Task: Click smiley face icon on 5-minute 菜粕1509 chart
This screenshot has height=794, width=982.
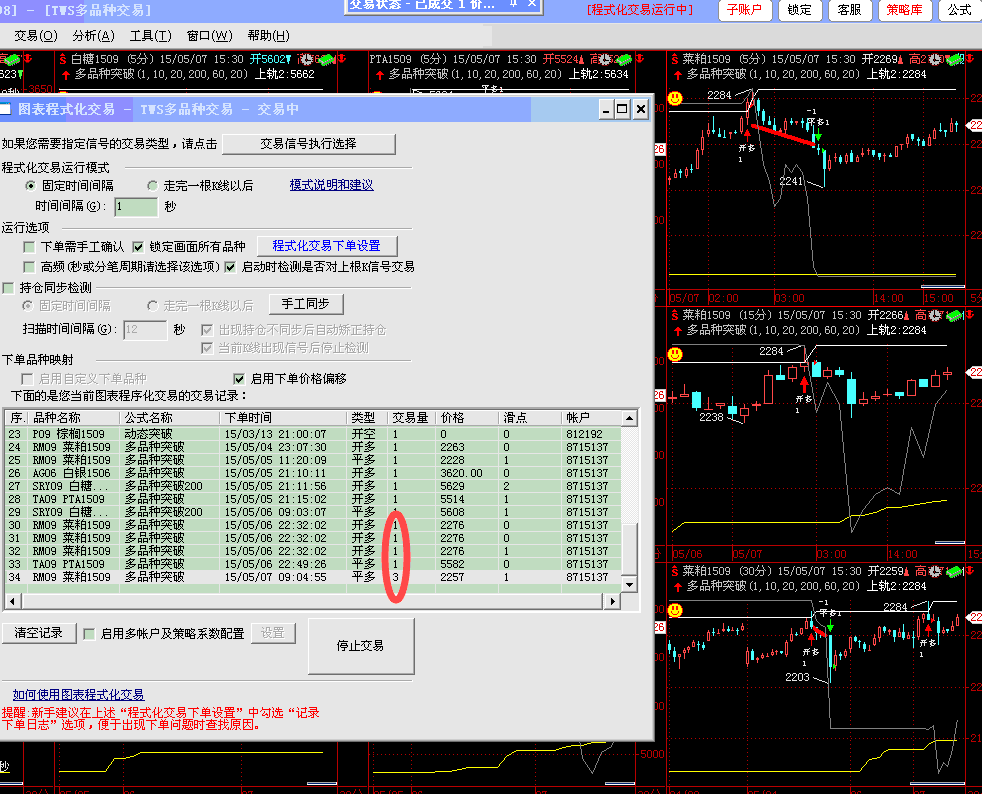Action: 675,98
